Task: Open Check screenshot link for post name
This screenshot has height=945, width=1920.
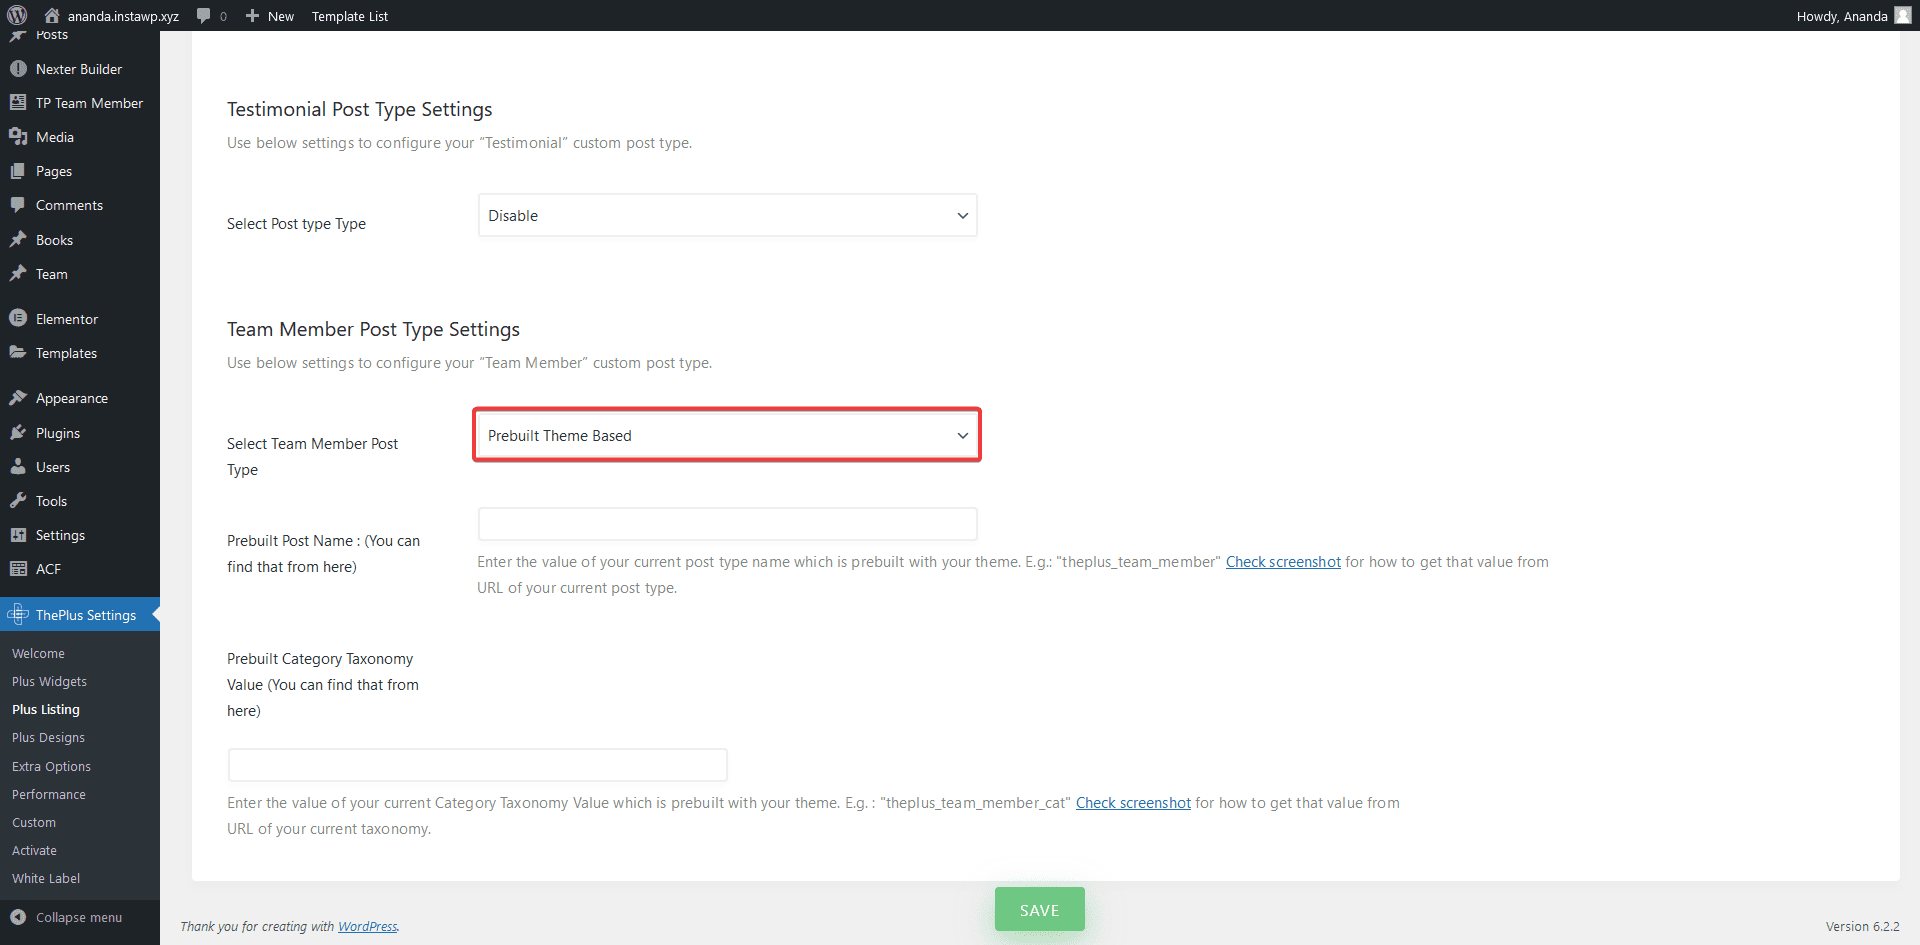Action: click(x=1283, y=562)
